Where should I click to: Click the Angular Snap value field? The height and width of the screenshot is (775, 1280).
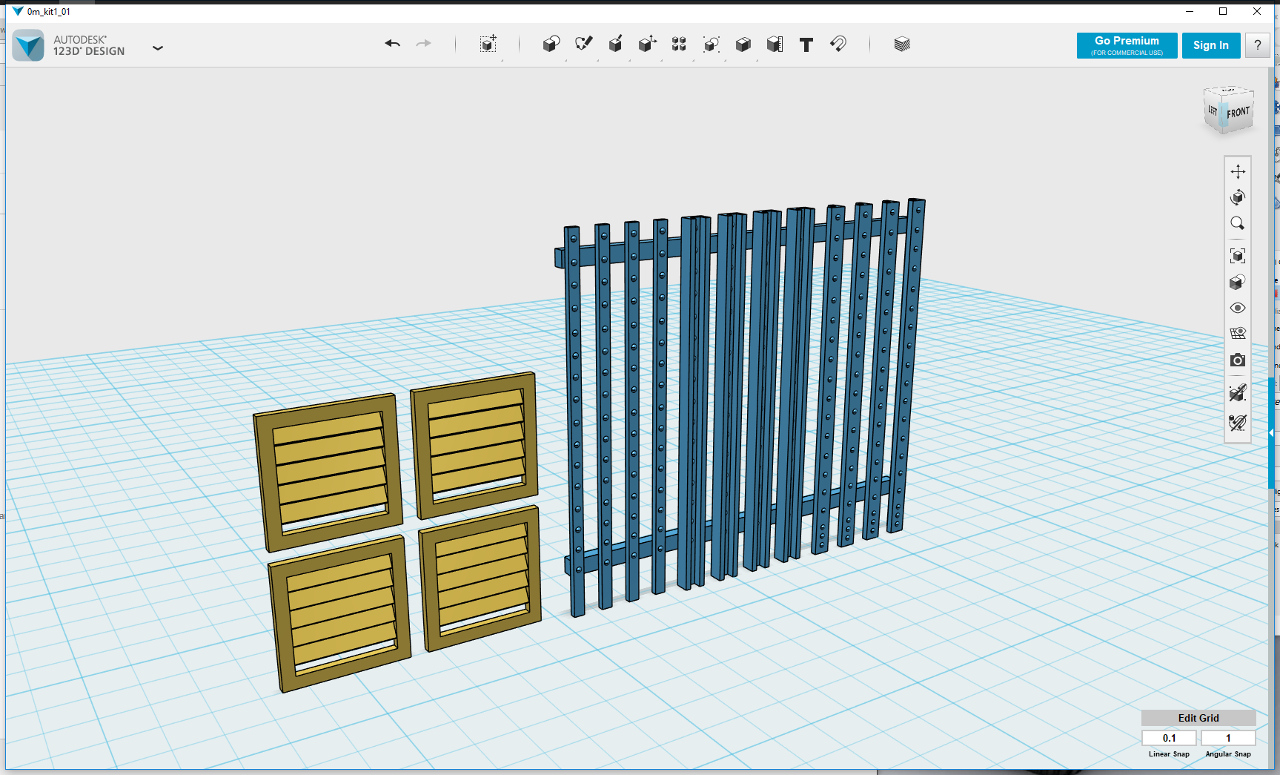tap(1228, 738)
